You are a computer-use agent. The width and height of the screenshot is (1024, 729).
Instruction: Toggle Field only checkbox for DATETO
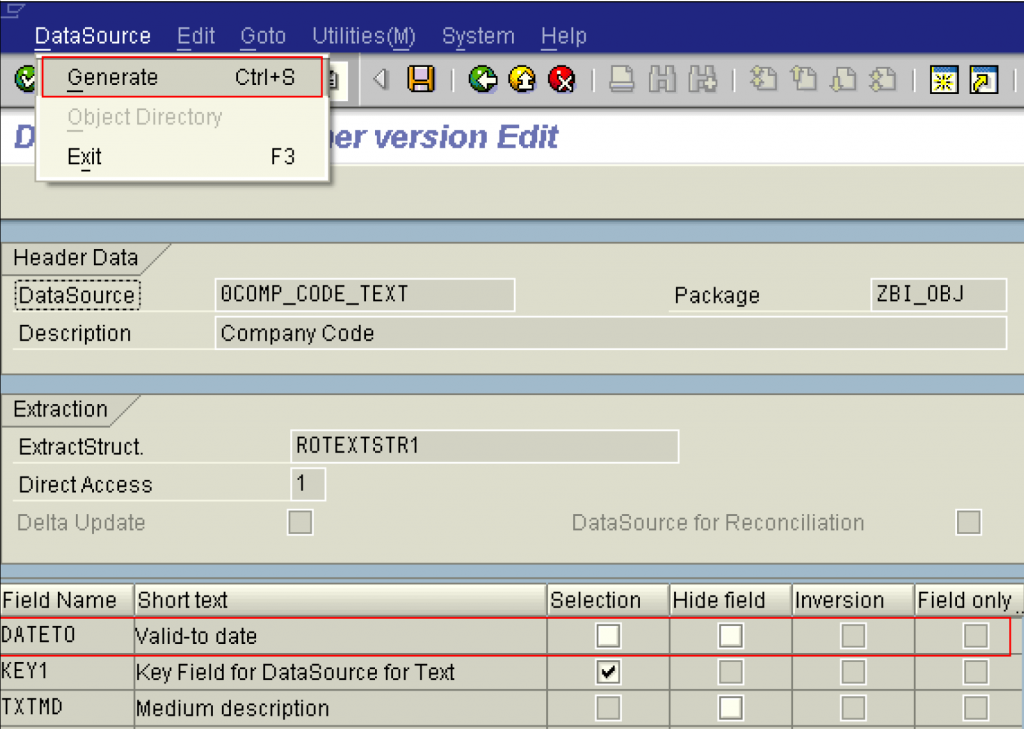click(976, 636)
